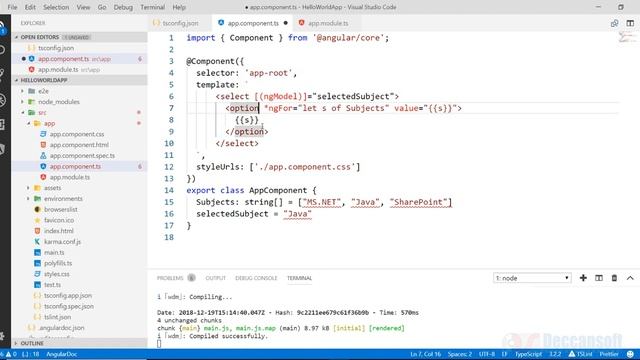Open the View menu

[x=83, y=7]
